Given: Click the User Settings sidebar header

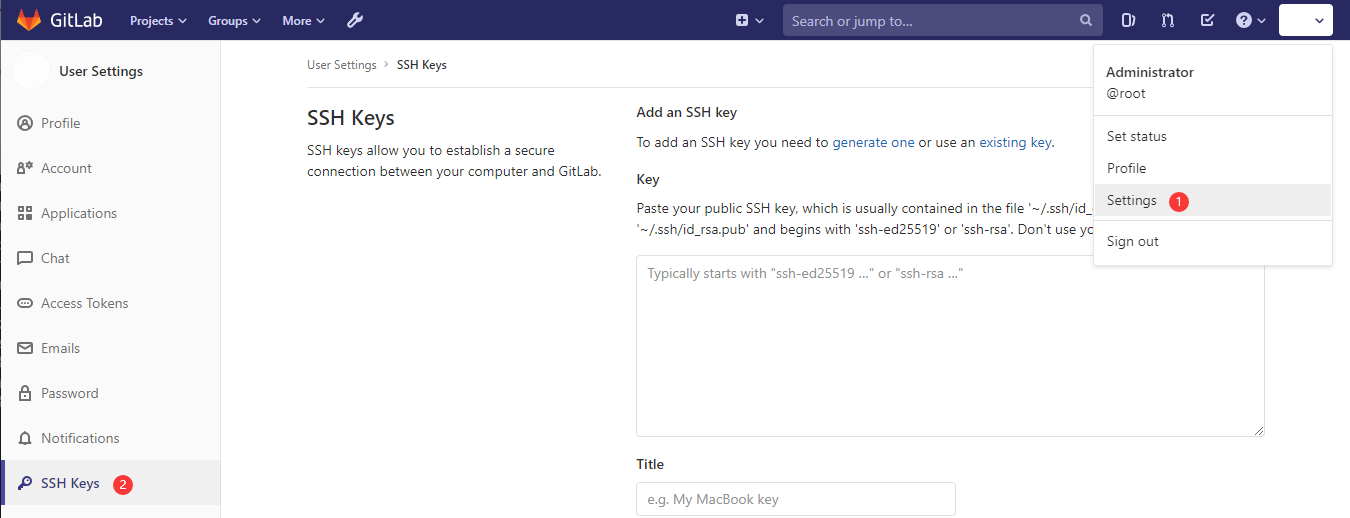Looking at the screenshot, I should pyautogui.click(x=101, y=71).
